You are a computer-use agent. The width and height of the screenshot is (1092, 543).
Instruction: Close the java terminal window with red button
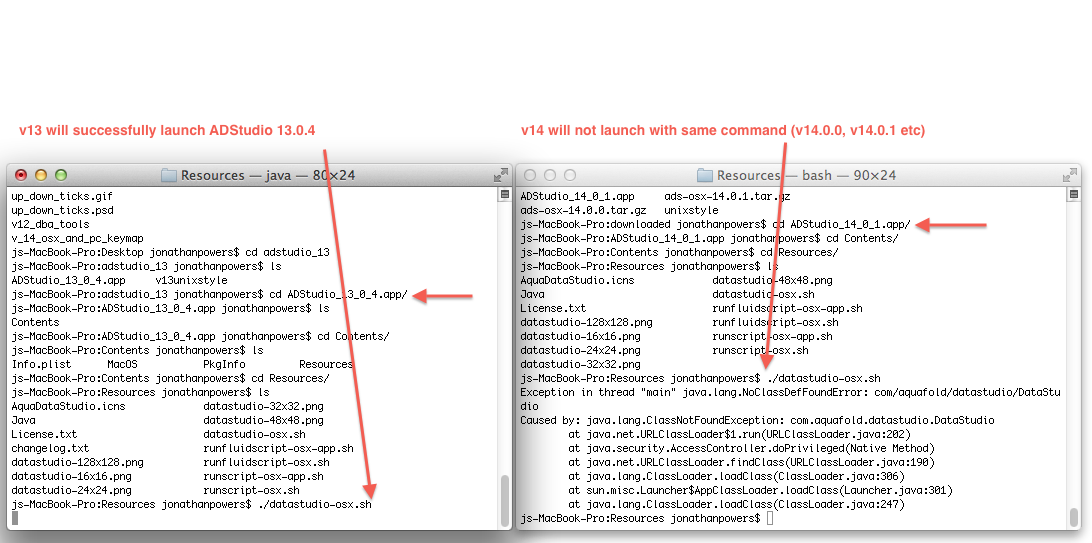(x=21, y=175)
